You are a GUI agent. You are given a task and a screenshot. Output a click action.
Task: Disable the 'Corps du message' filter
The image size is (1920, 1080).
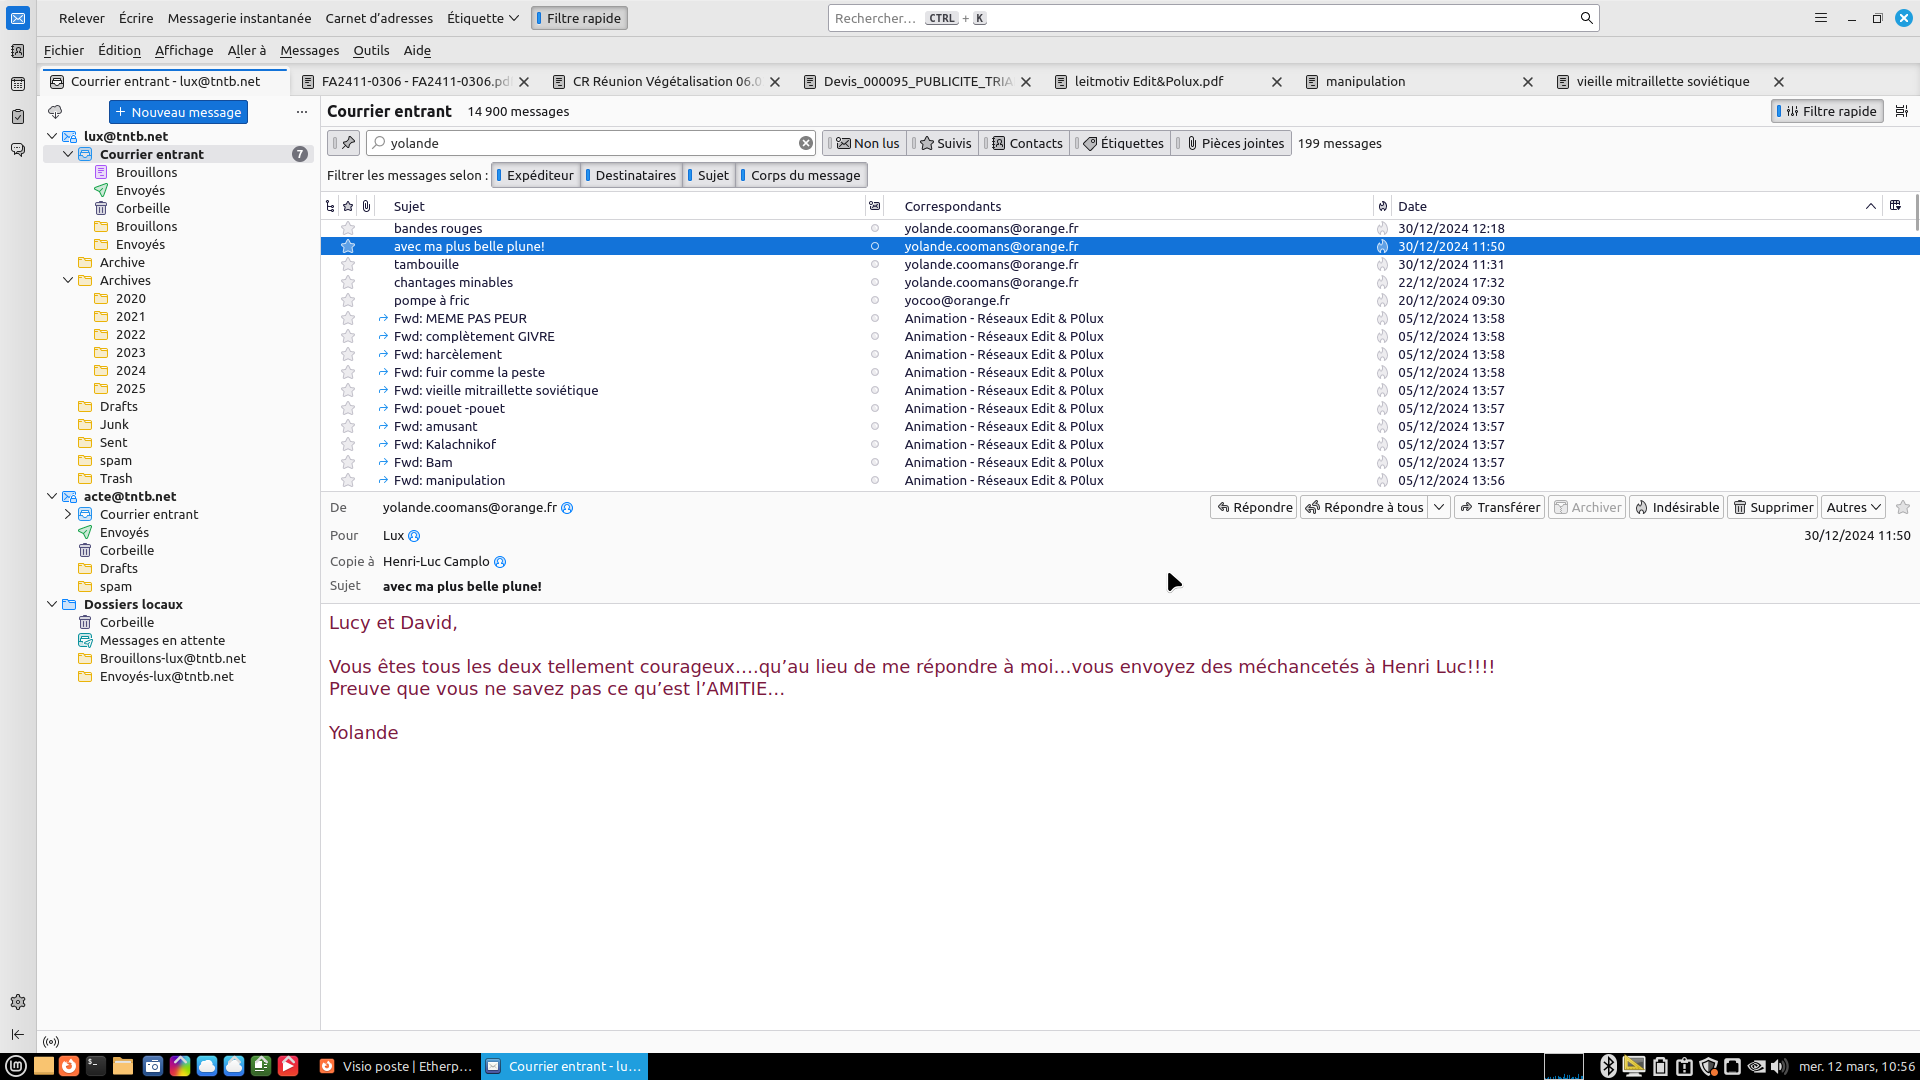pos(802,175)
